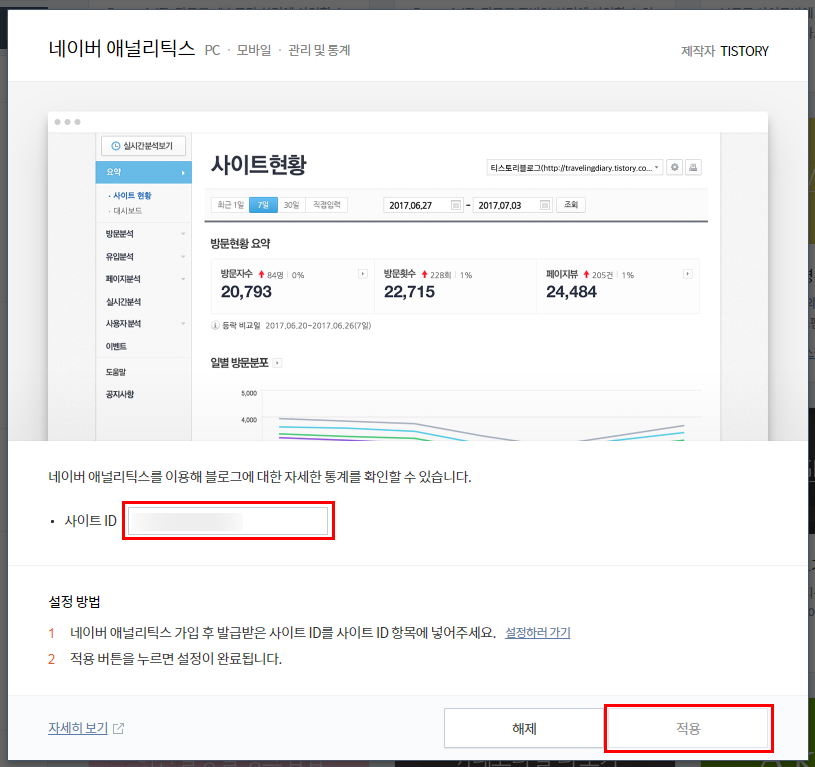
Task: Open the calendar icon for end date
Action: pos(545,205)
